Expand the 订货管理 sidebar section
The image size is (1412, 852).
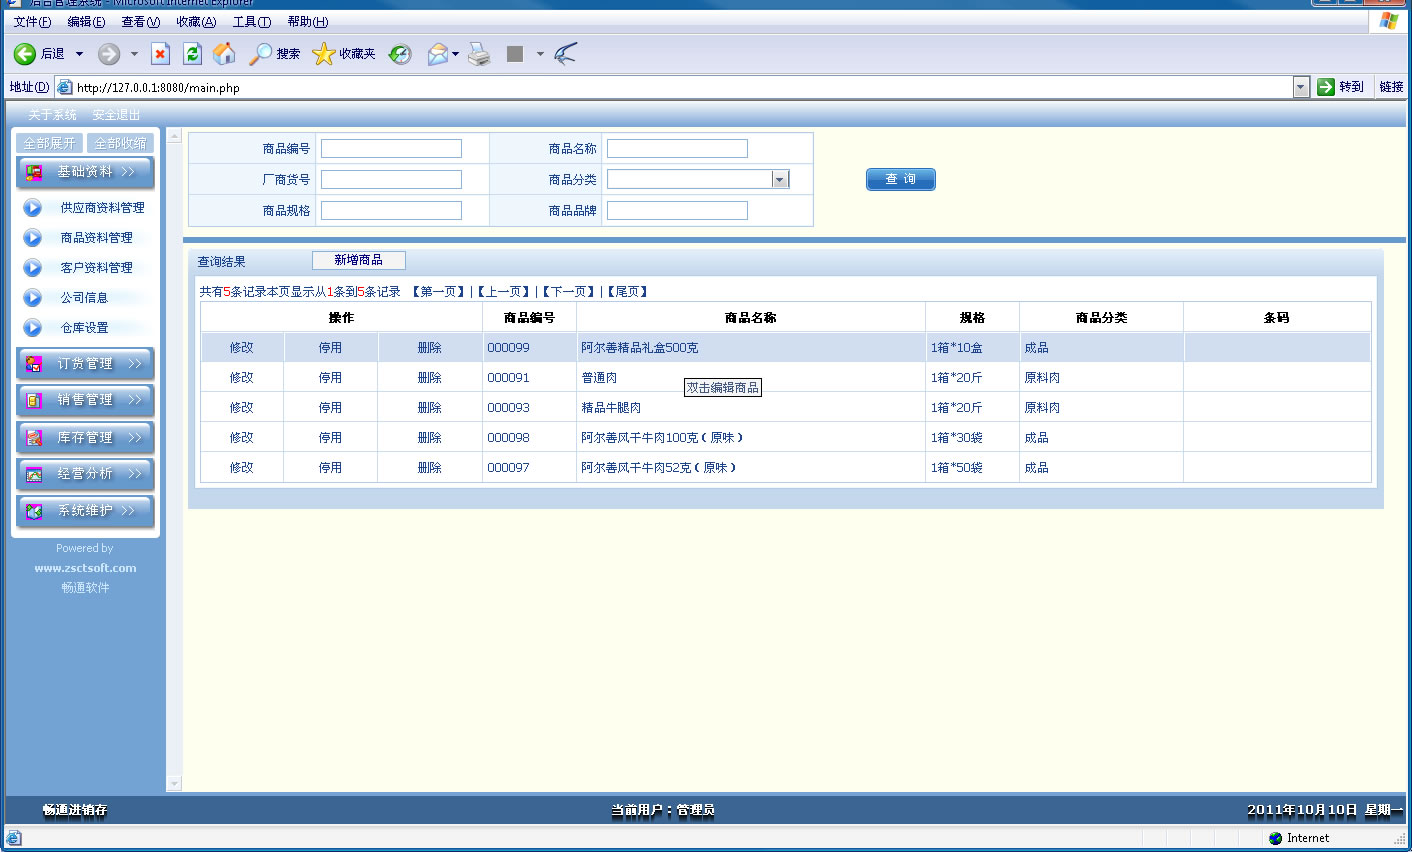pyautogui.click(x=85, y=364)
